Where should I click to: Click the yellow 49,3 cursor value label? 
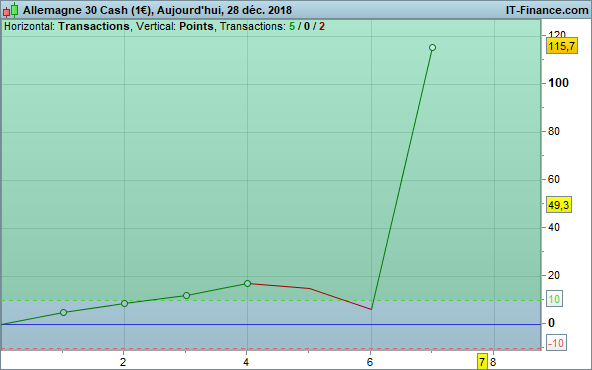(x=559, y=205)
